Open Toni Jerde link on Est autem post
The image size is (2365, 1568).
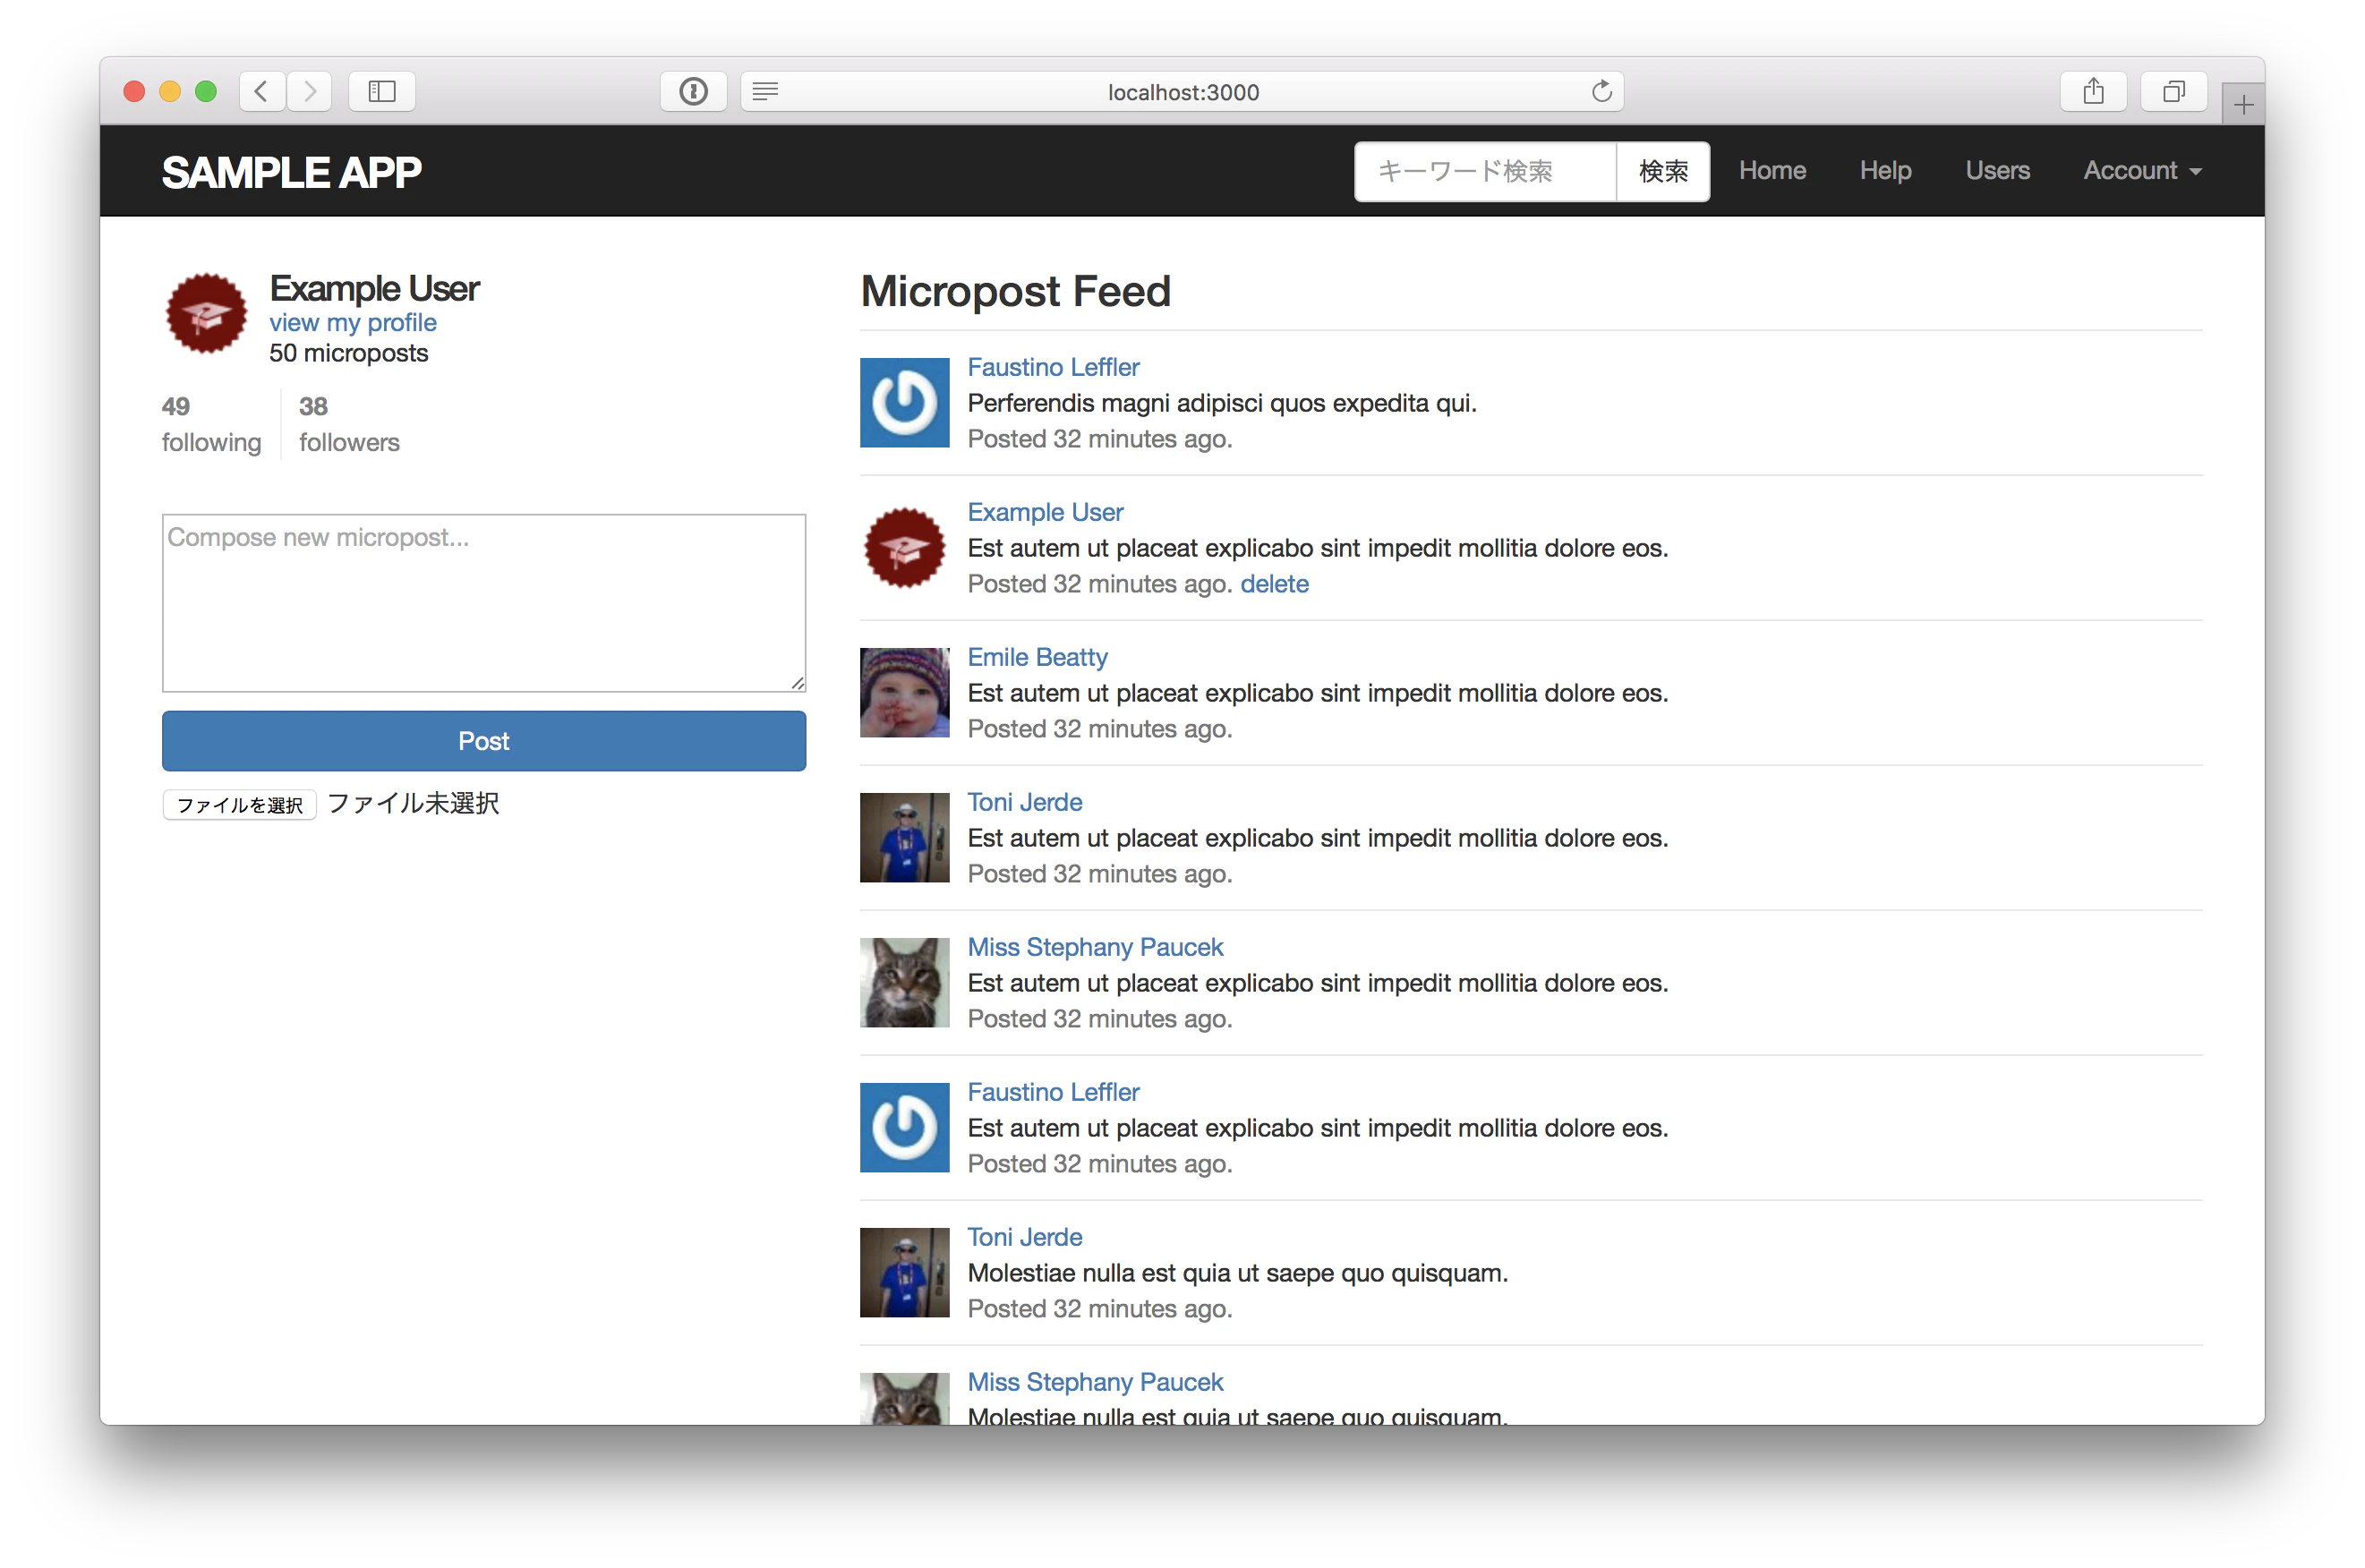pyautogui.click(x=1024, y=802)
